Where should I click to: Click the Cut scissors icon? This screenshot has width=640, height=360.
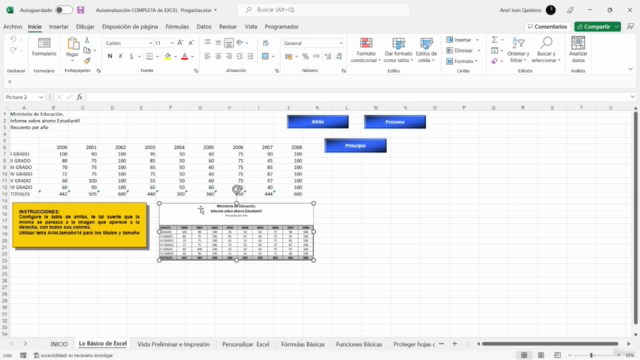[87, 40]
